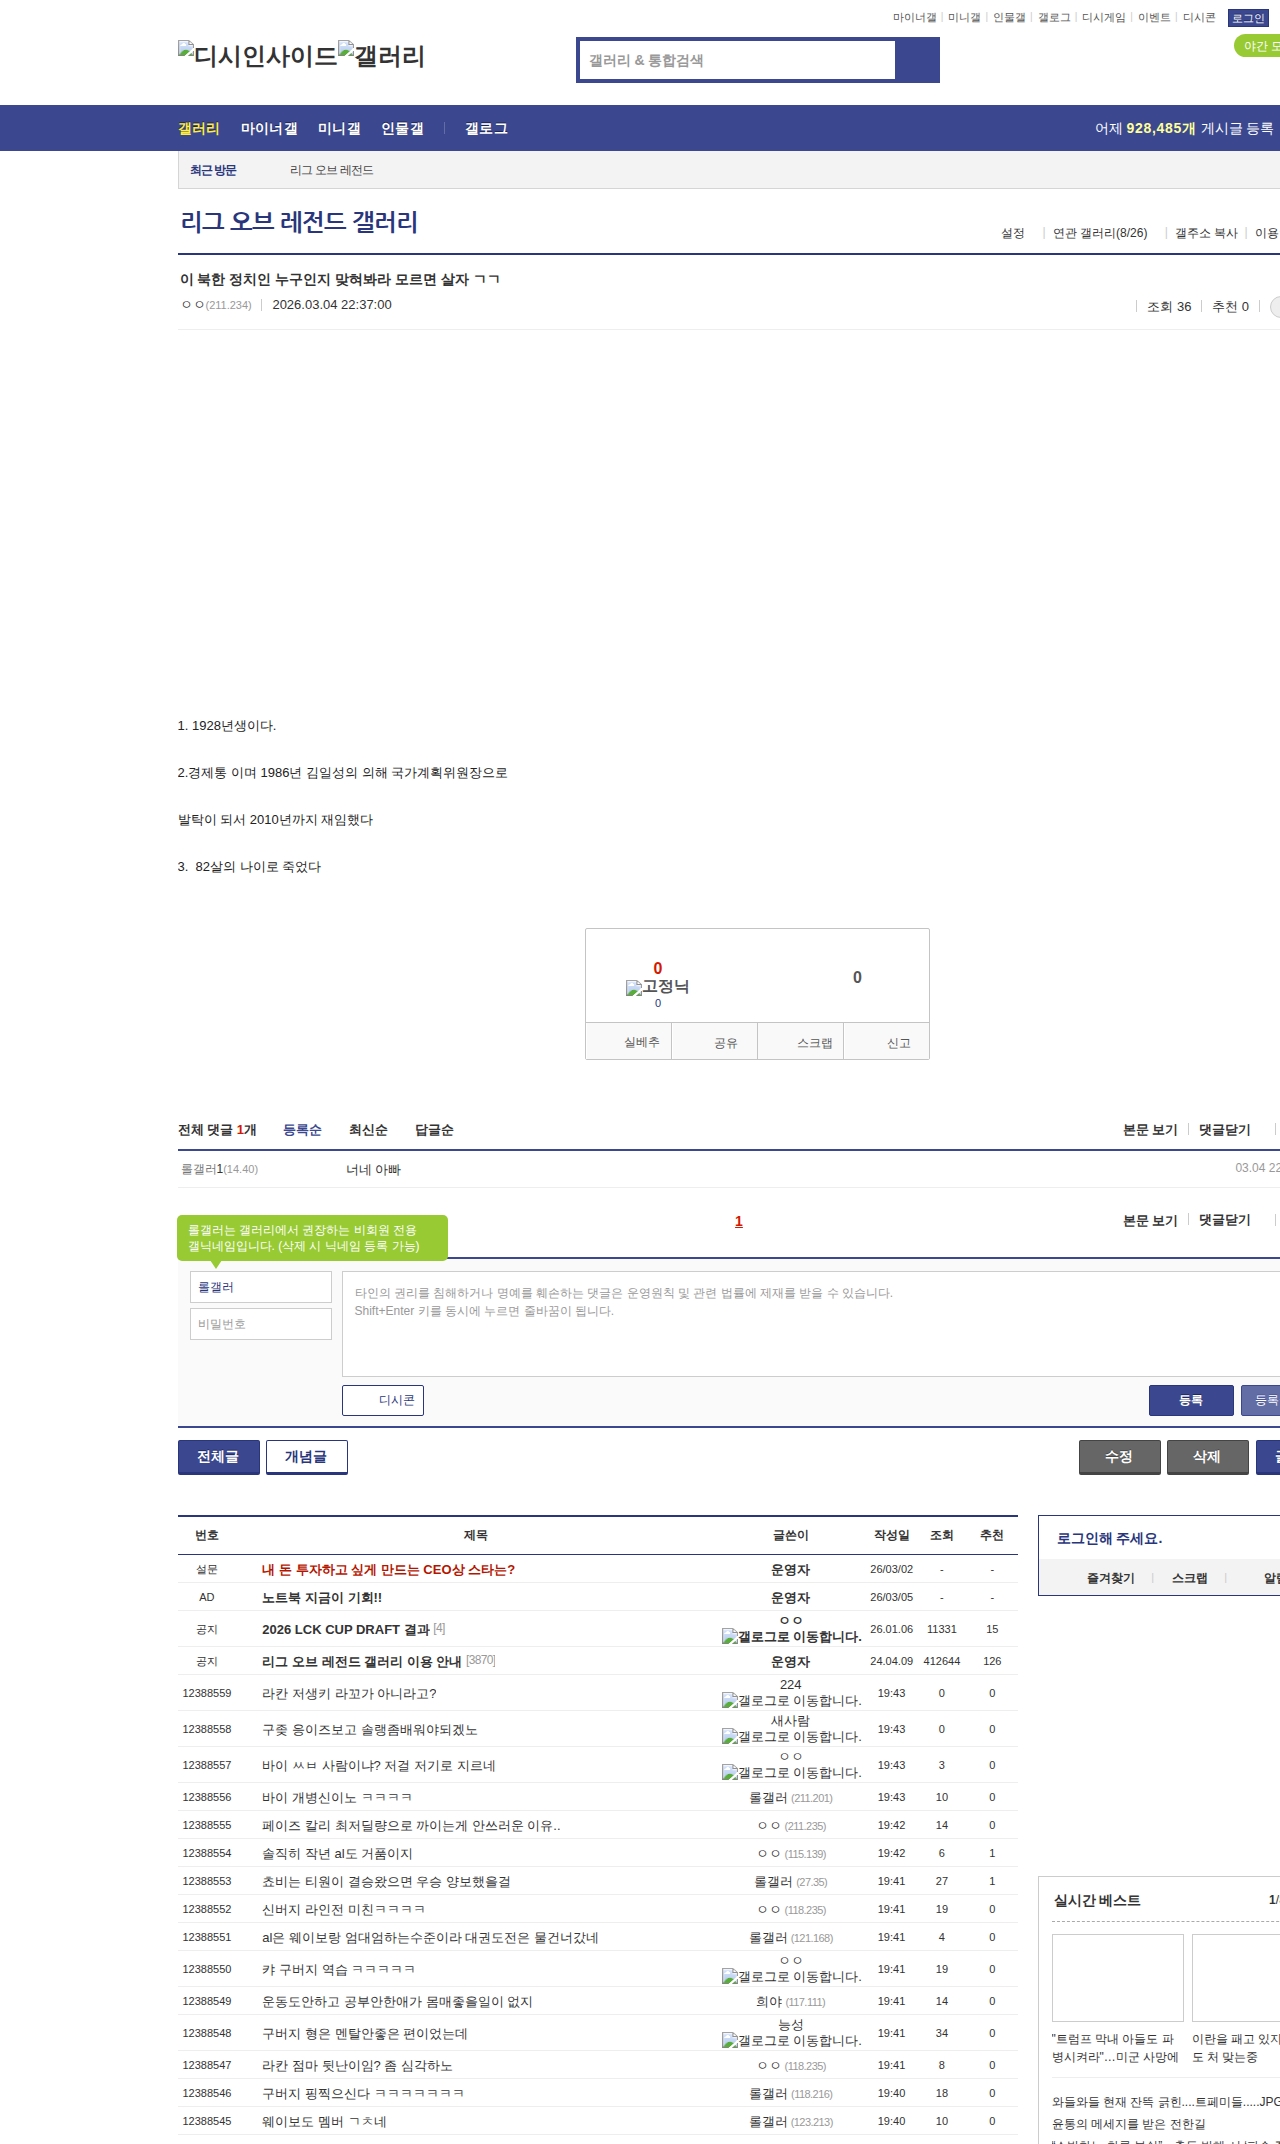Click the 실베추 button under the post
1280x2144 pixels.
click(629, 1042)
